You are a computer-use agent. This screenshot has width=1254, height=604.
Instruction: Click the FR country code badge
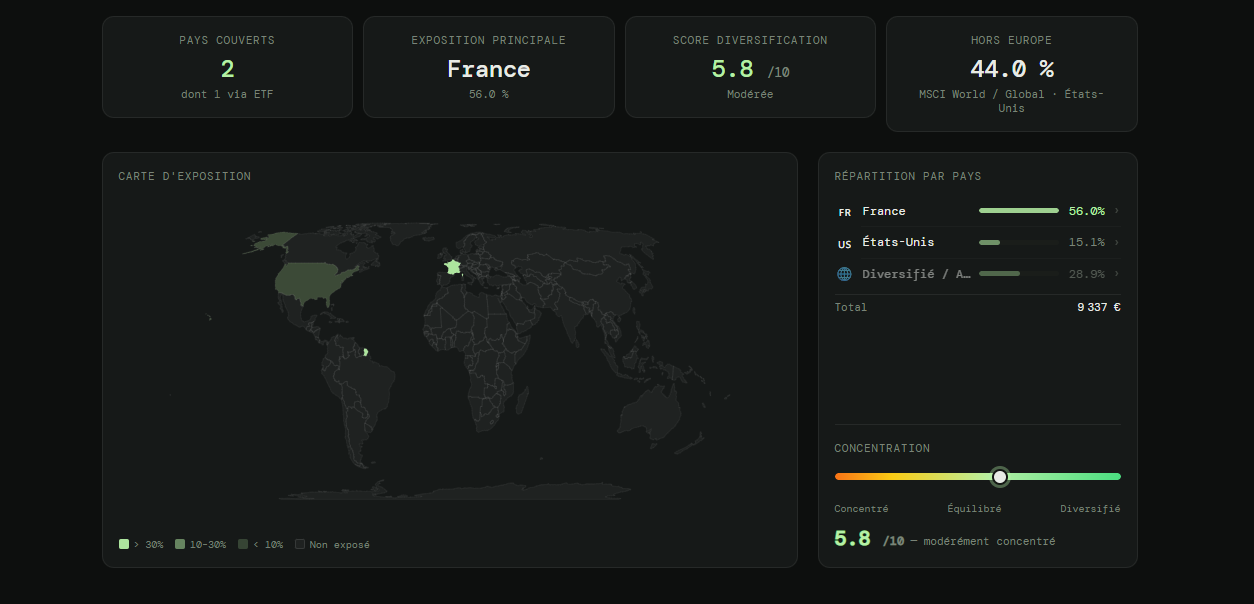pyautogui.click(x=844, y=212)
